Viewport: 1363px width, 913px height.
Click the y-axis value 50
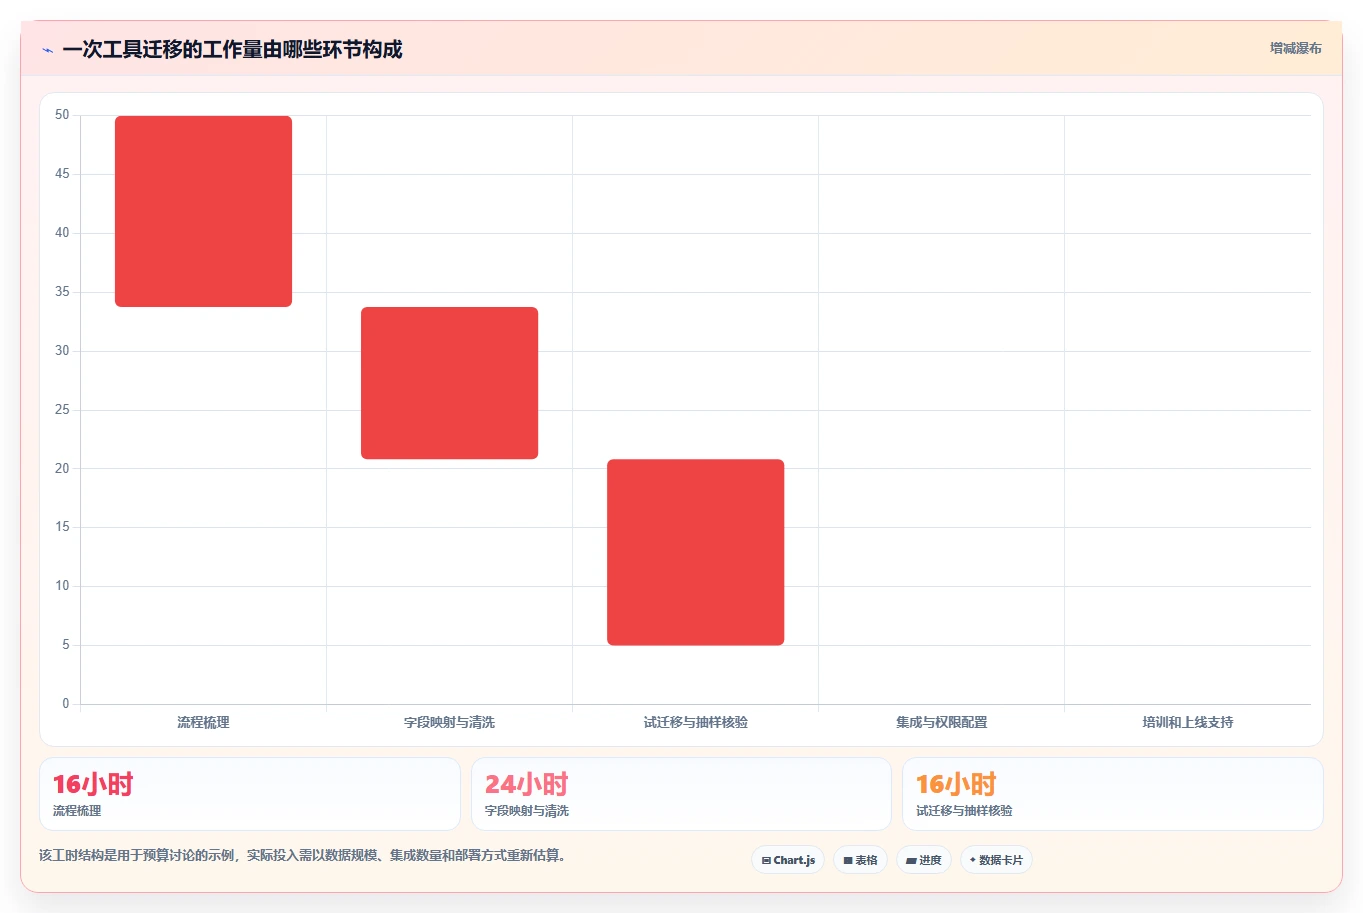(62, 115)
